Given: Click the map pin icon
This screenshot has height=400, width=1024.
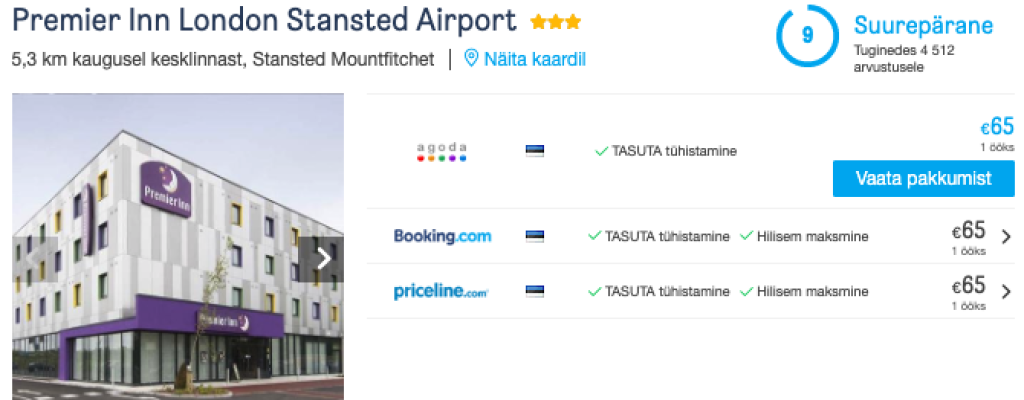Looking at the screenshot, I should pyautogui.click(x=473, y=59).
